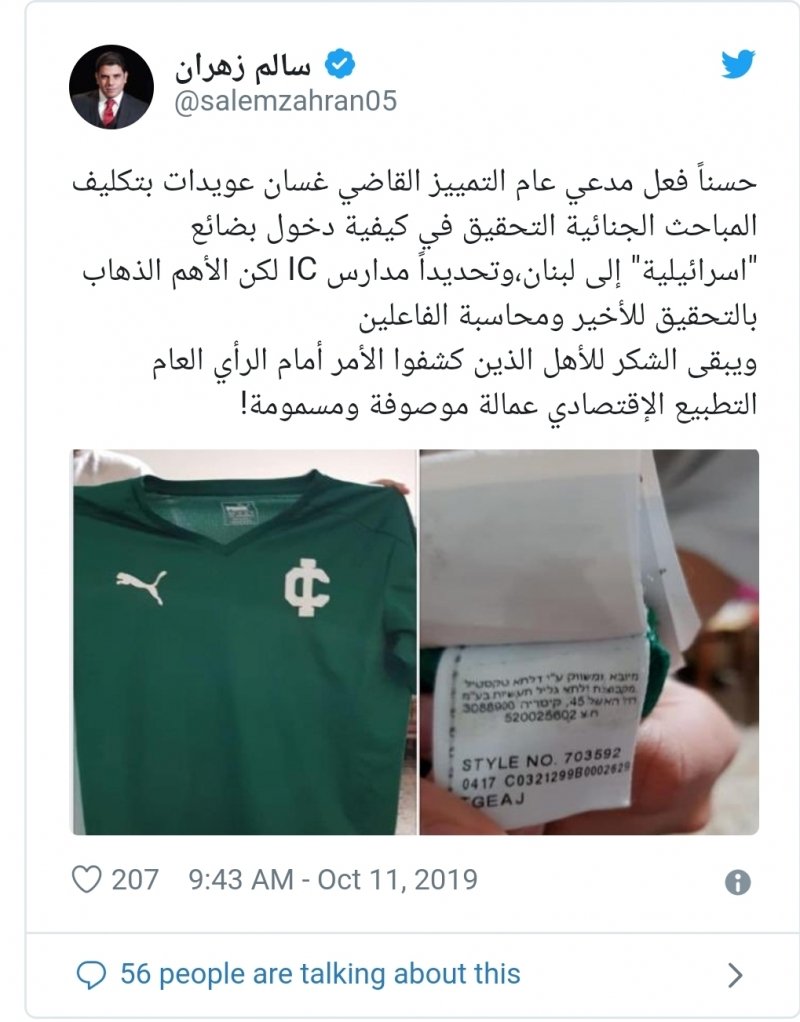
Task: Click the IC crest on the jersey
Action: coord(307,587)
